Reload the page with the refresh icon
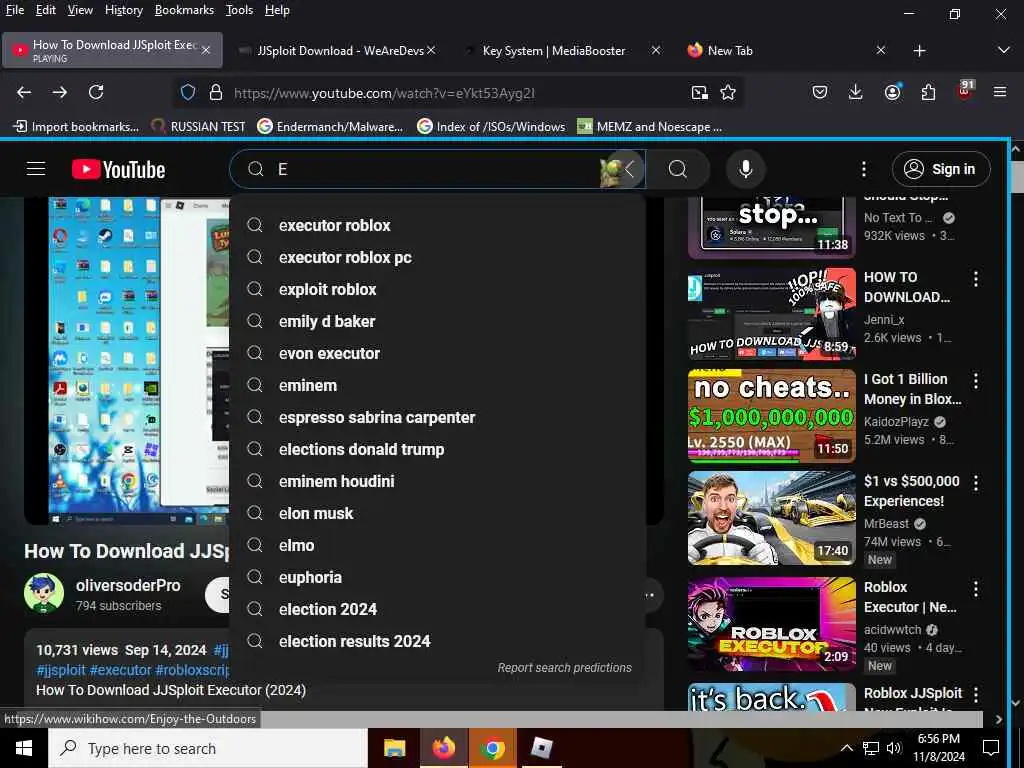1024x768 pixels. [96, 93]
